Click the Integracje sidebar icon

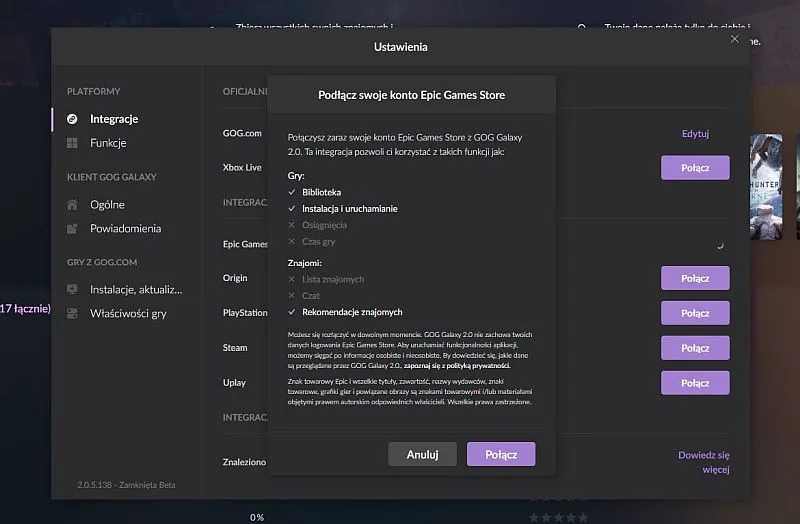pyautogui.click(x=72, y=119)
